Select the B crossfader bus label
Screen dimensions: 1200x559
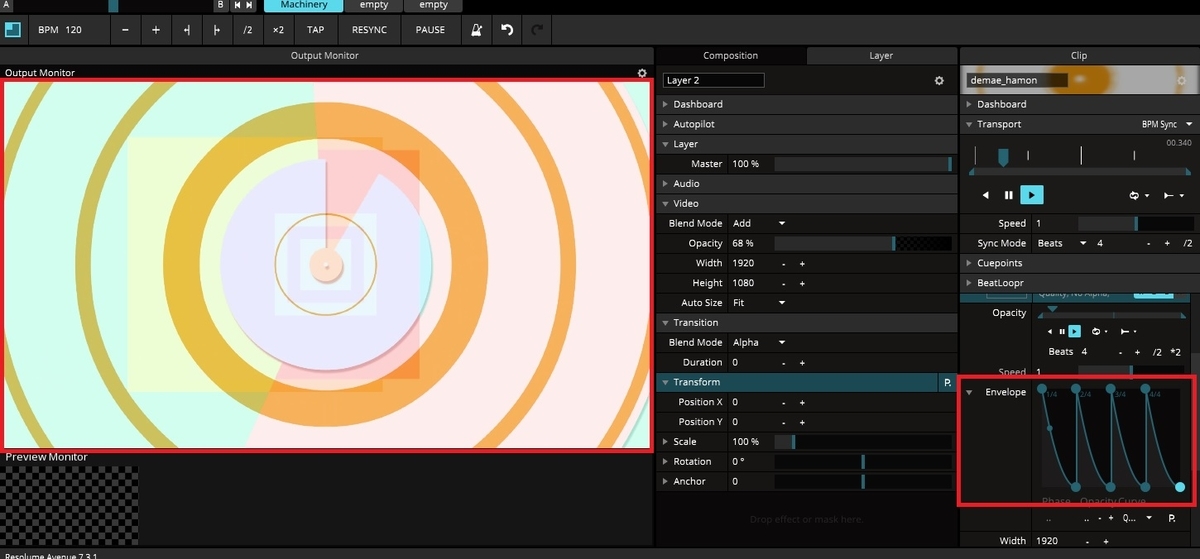(x=220, y=5)
